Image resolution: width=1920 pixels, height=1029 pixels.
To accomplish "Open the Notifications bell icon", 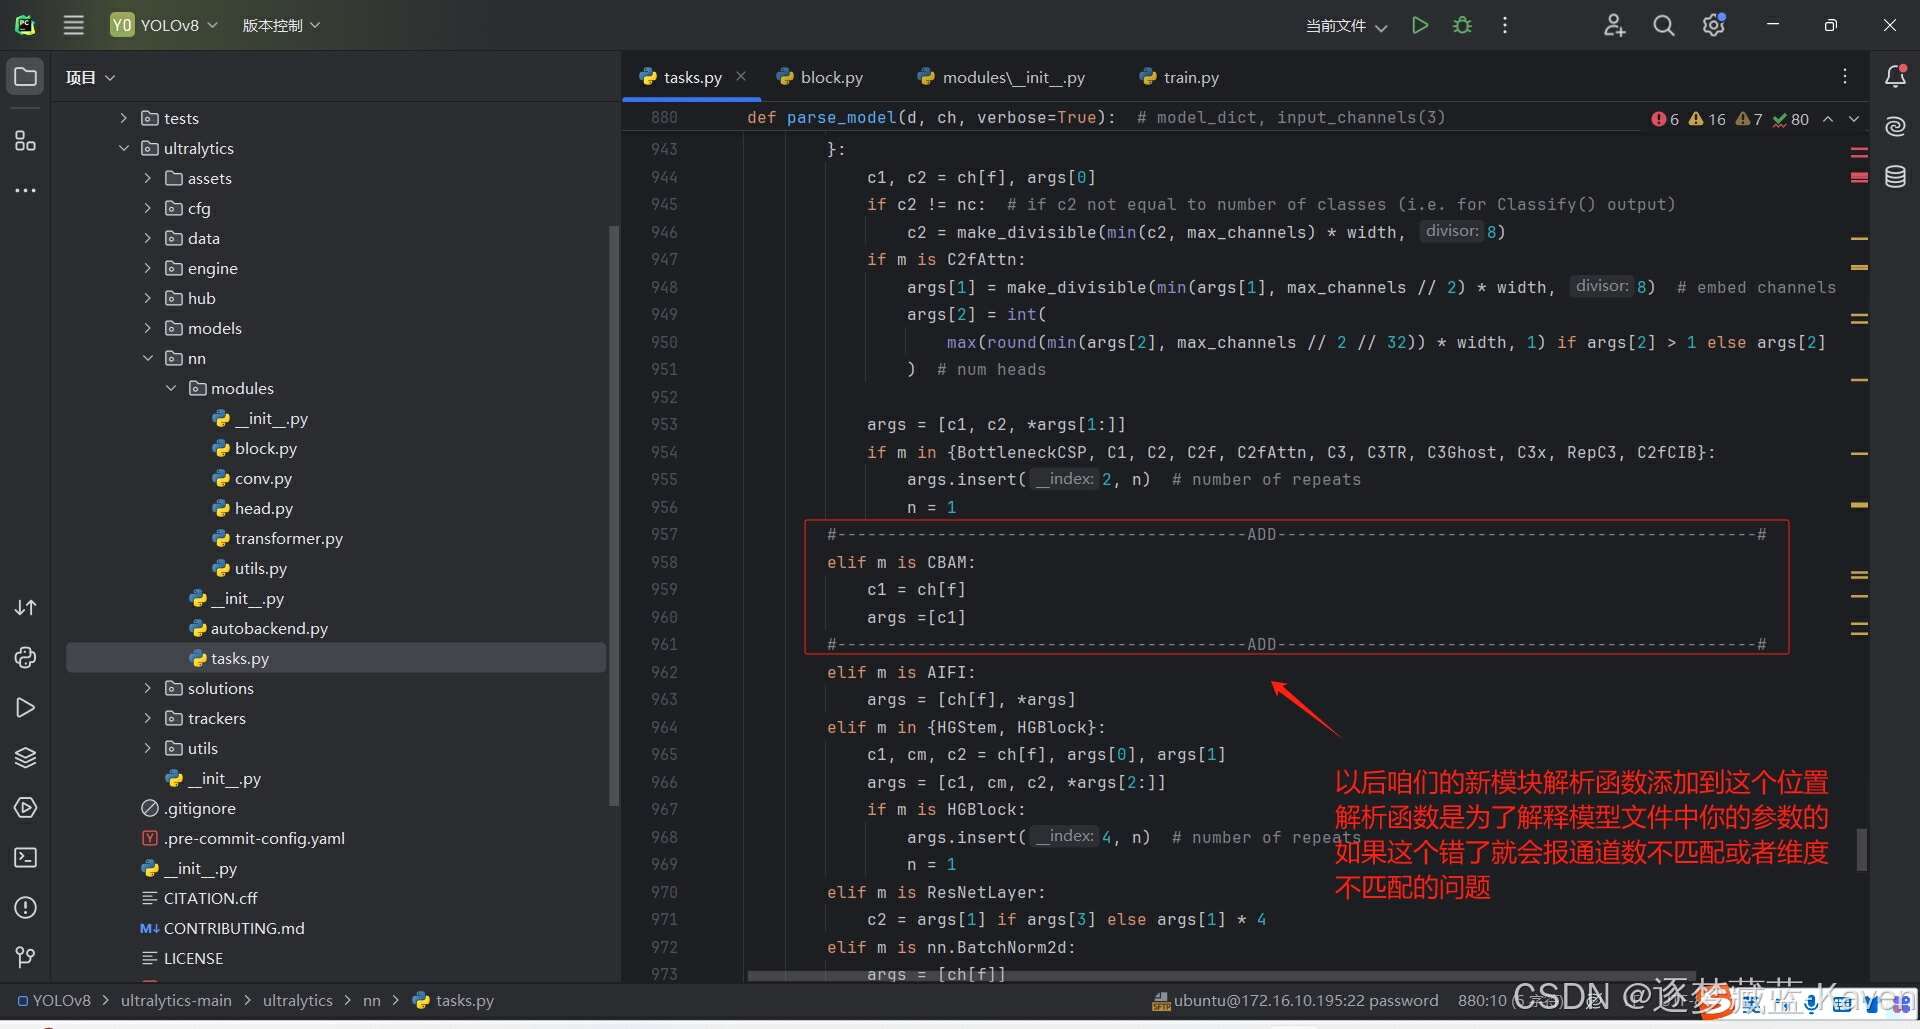I will tap(1895, 76).
